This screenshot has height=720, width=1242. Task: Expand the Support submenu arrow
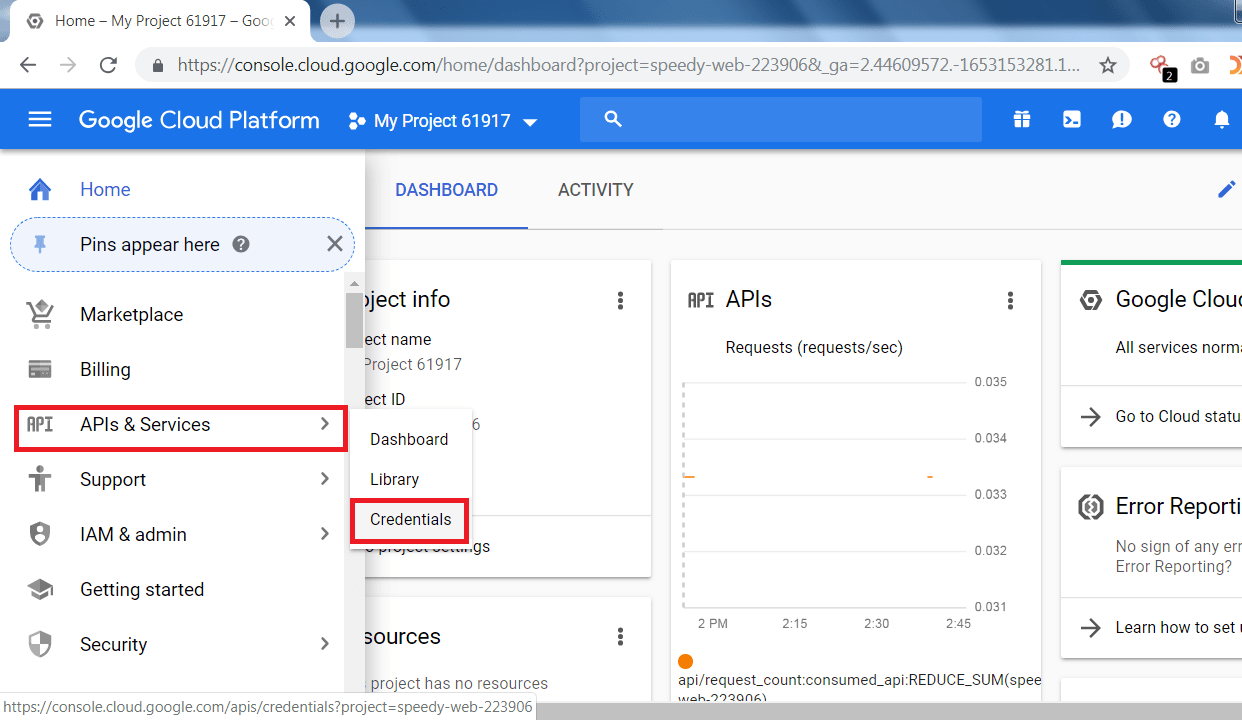point(324,479)
